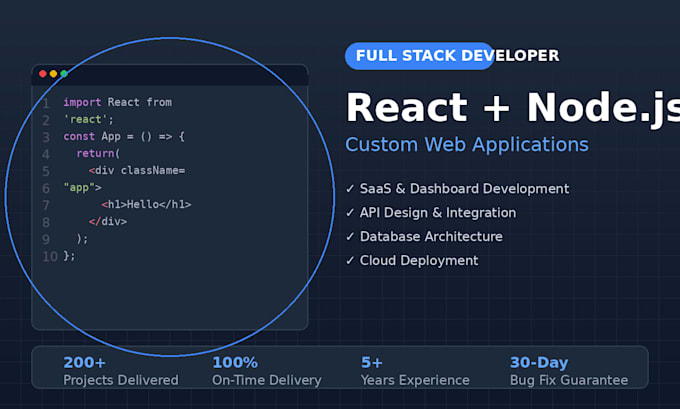This screenshot has height=409, width=680.
Task: Click the red close dot on code window
Action: point(42,74)
